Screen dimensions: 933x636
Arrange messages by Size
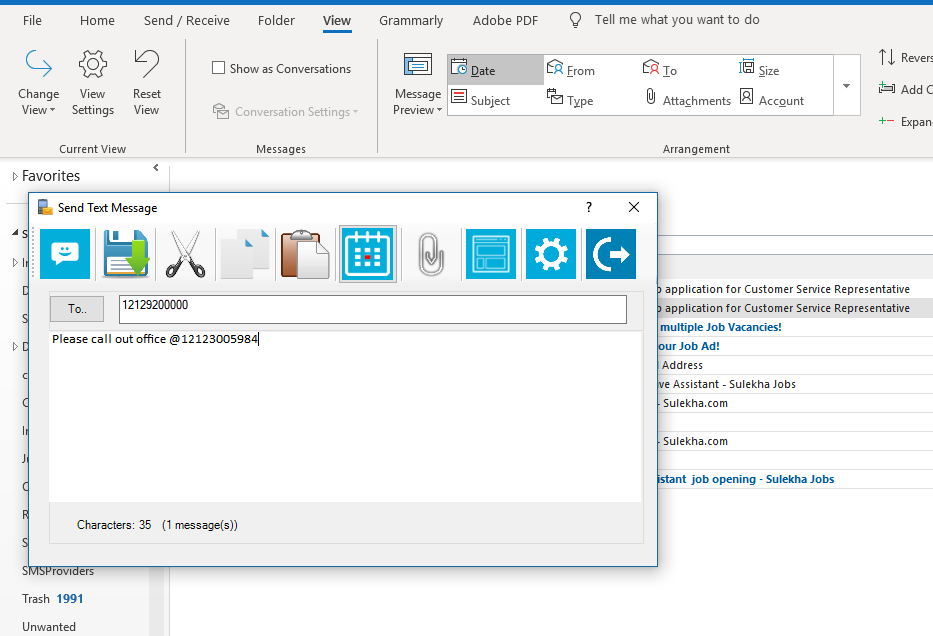[759, 70]
